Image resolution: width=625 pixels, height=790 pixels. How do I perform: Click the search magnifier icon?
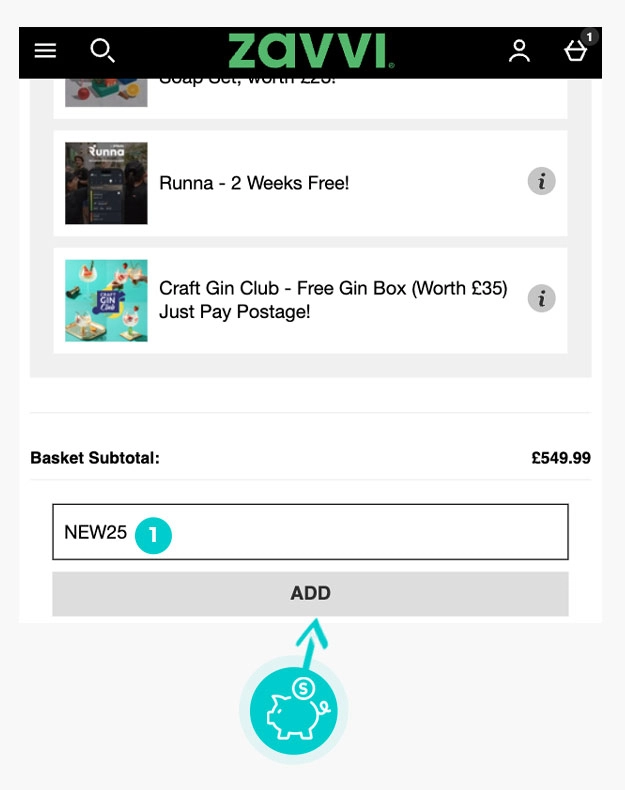tap(102, 50)
